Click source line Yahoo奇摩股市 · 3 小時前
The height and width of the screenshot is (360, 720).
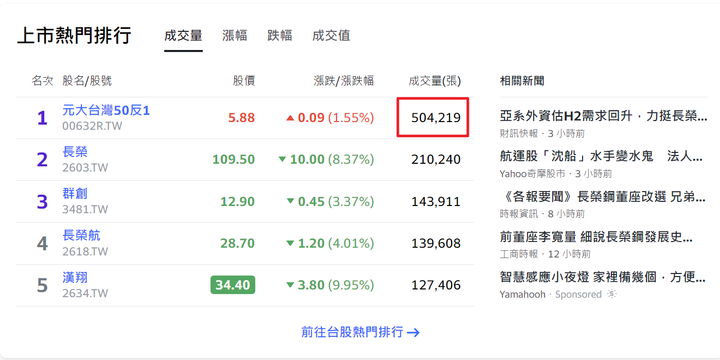pos(556,174)
